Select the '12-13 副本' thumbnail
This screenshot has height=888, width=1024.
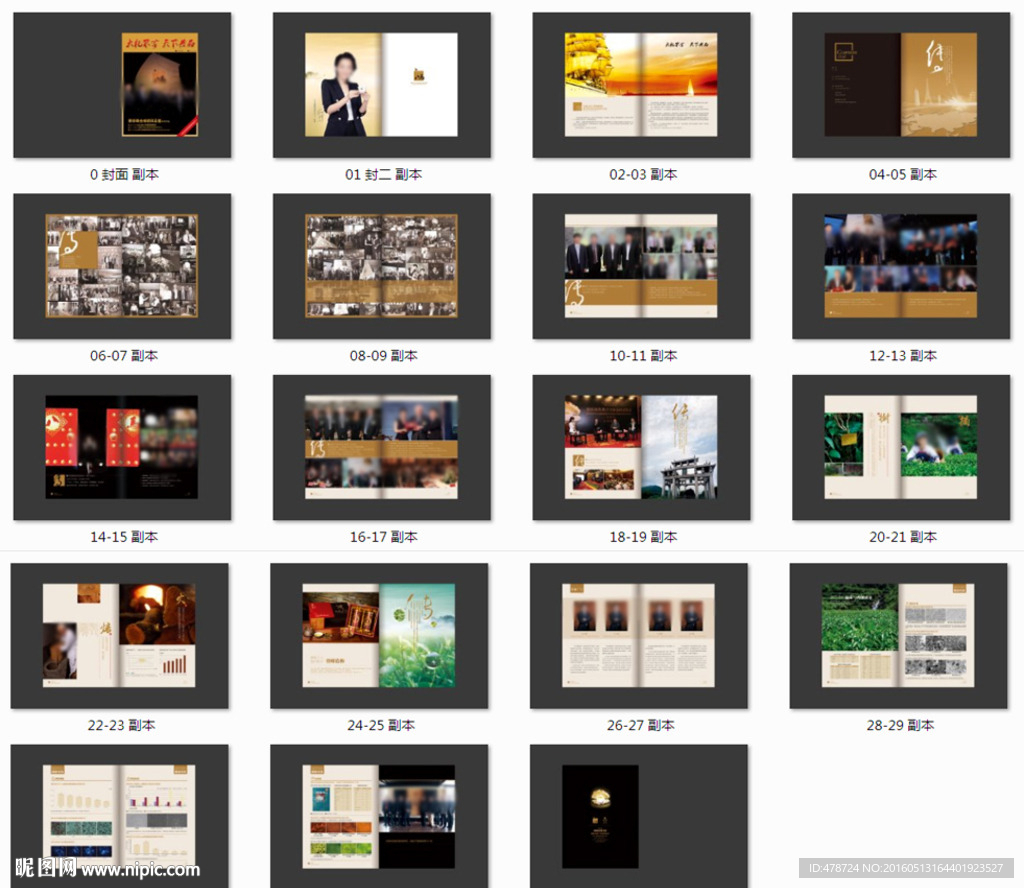(x=901, y=266)
